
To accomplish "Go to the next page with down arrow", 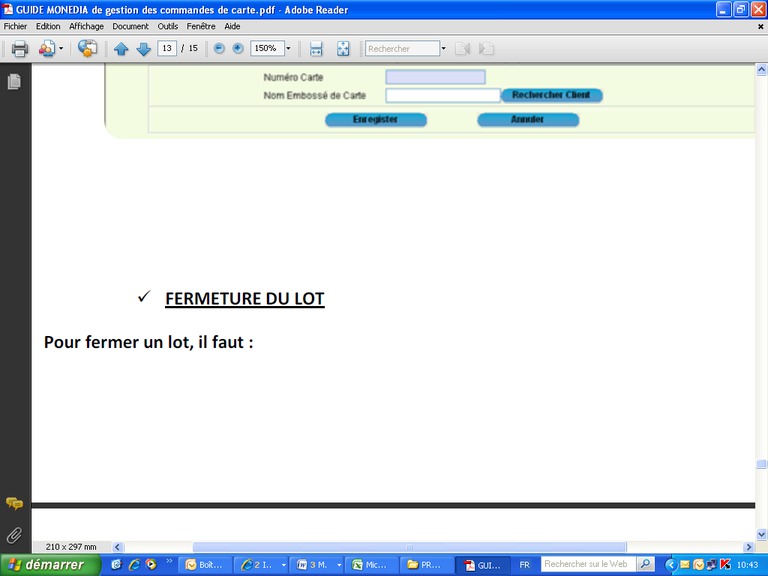I will click(143, 48).
